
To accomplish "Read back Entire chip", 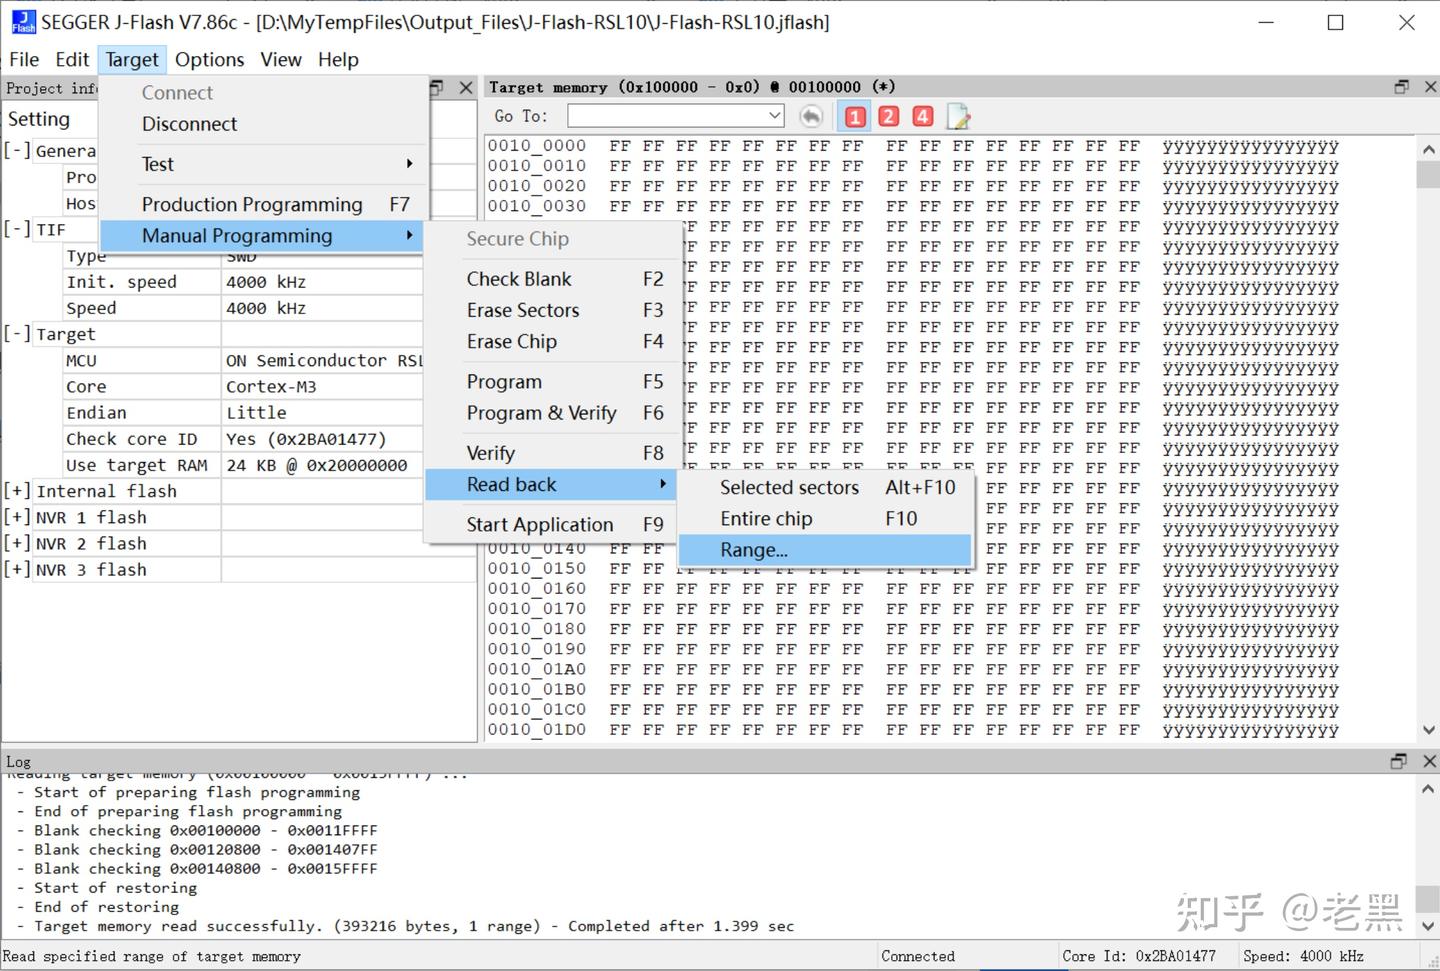I will pyautogui.click(x=825, y=518).
